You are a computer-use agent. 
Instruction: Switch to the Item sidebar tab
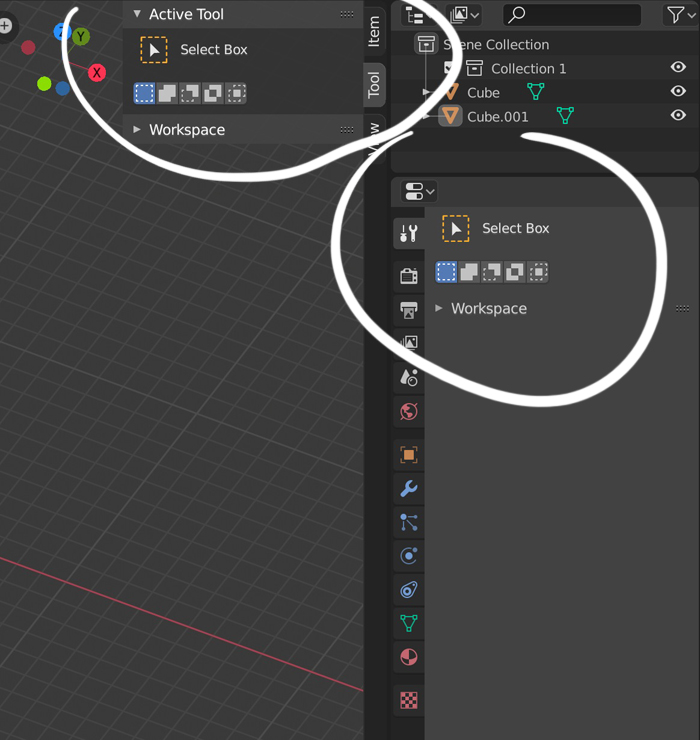coord(374,31)
